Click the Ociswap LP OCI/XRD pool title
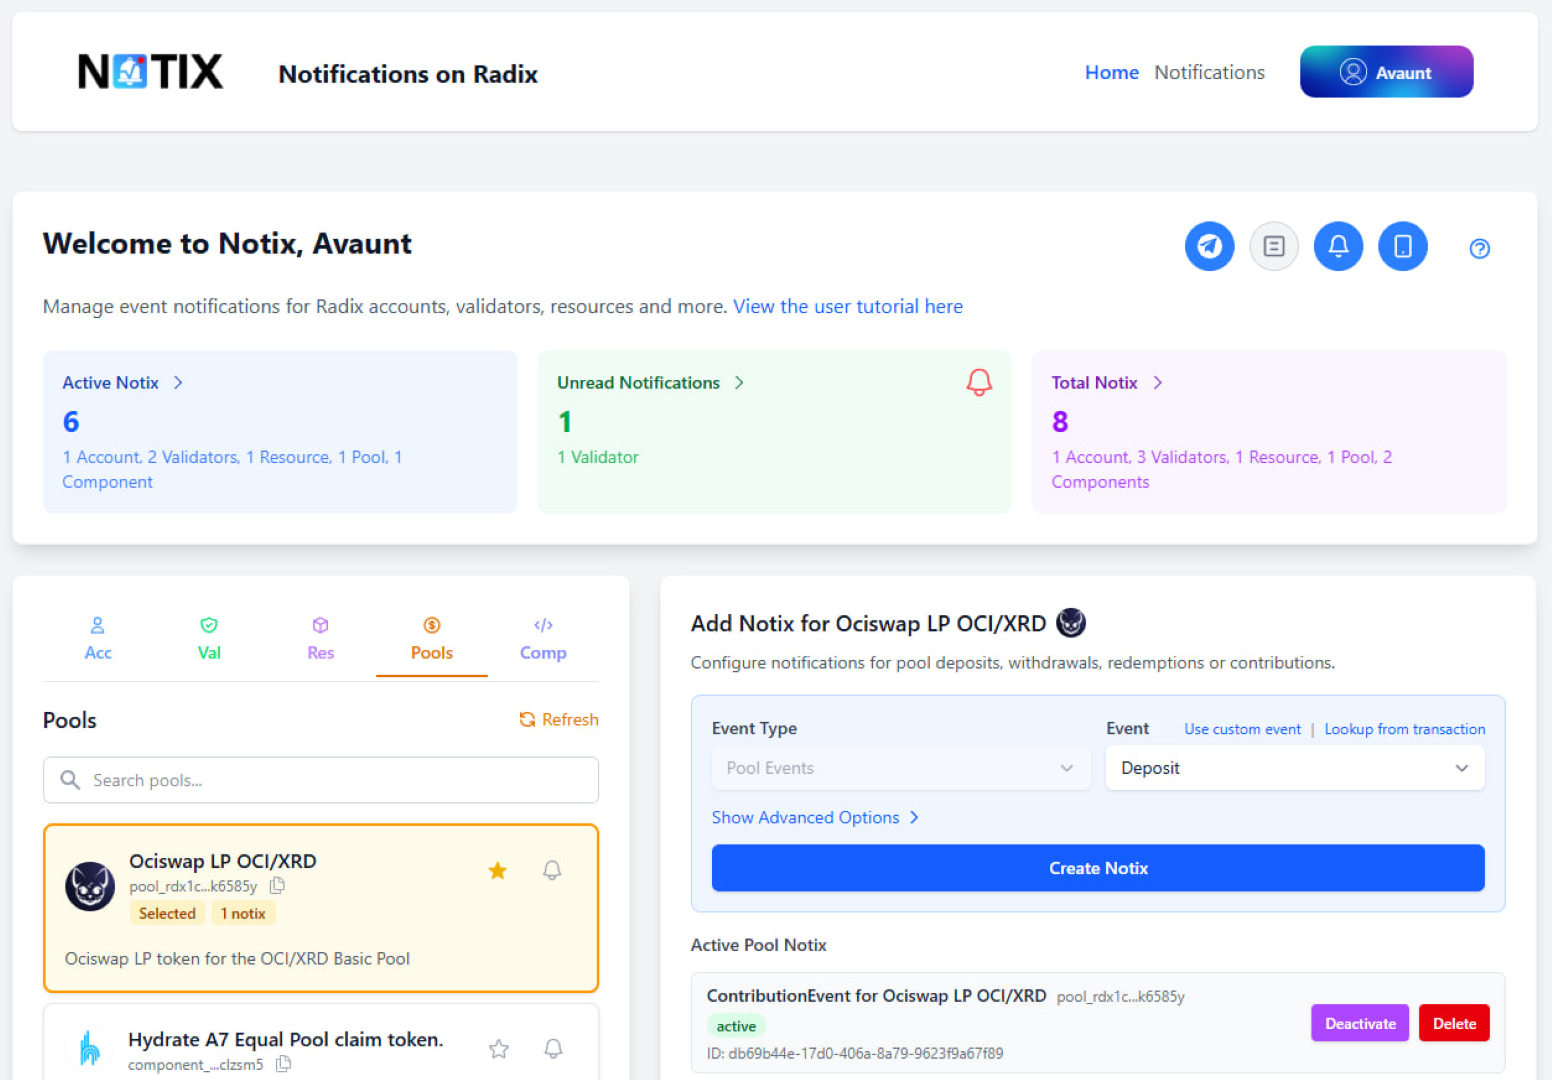Viewport: 1552px width, 1080px height. point(222,861)
